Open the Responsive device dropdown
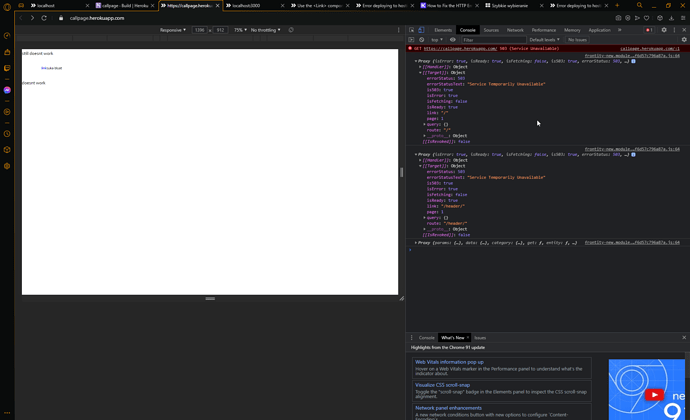 174,30
